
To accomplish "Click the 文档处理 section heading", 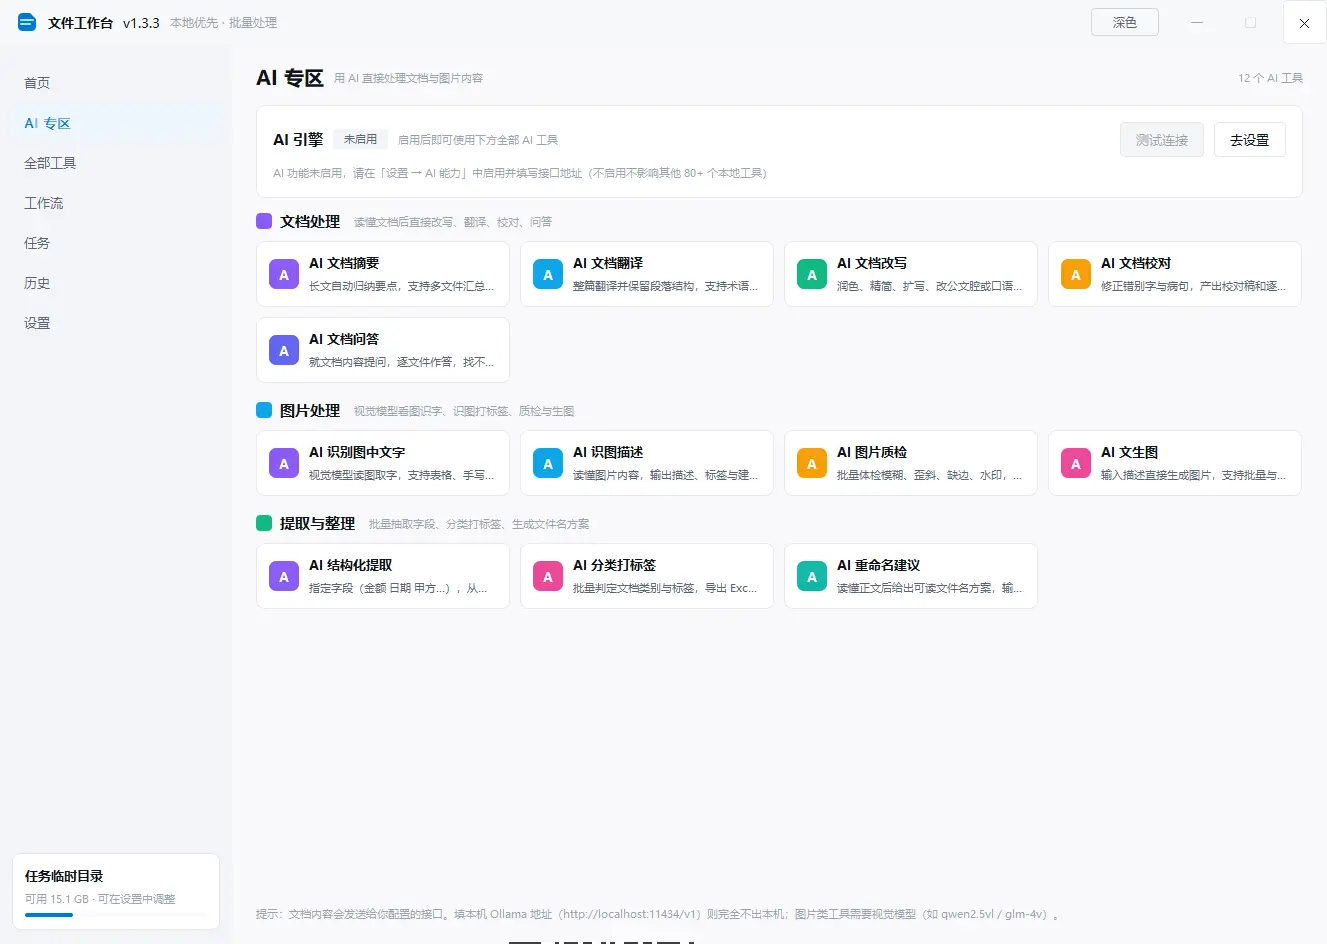I will click(310, 222).
